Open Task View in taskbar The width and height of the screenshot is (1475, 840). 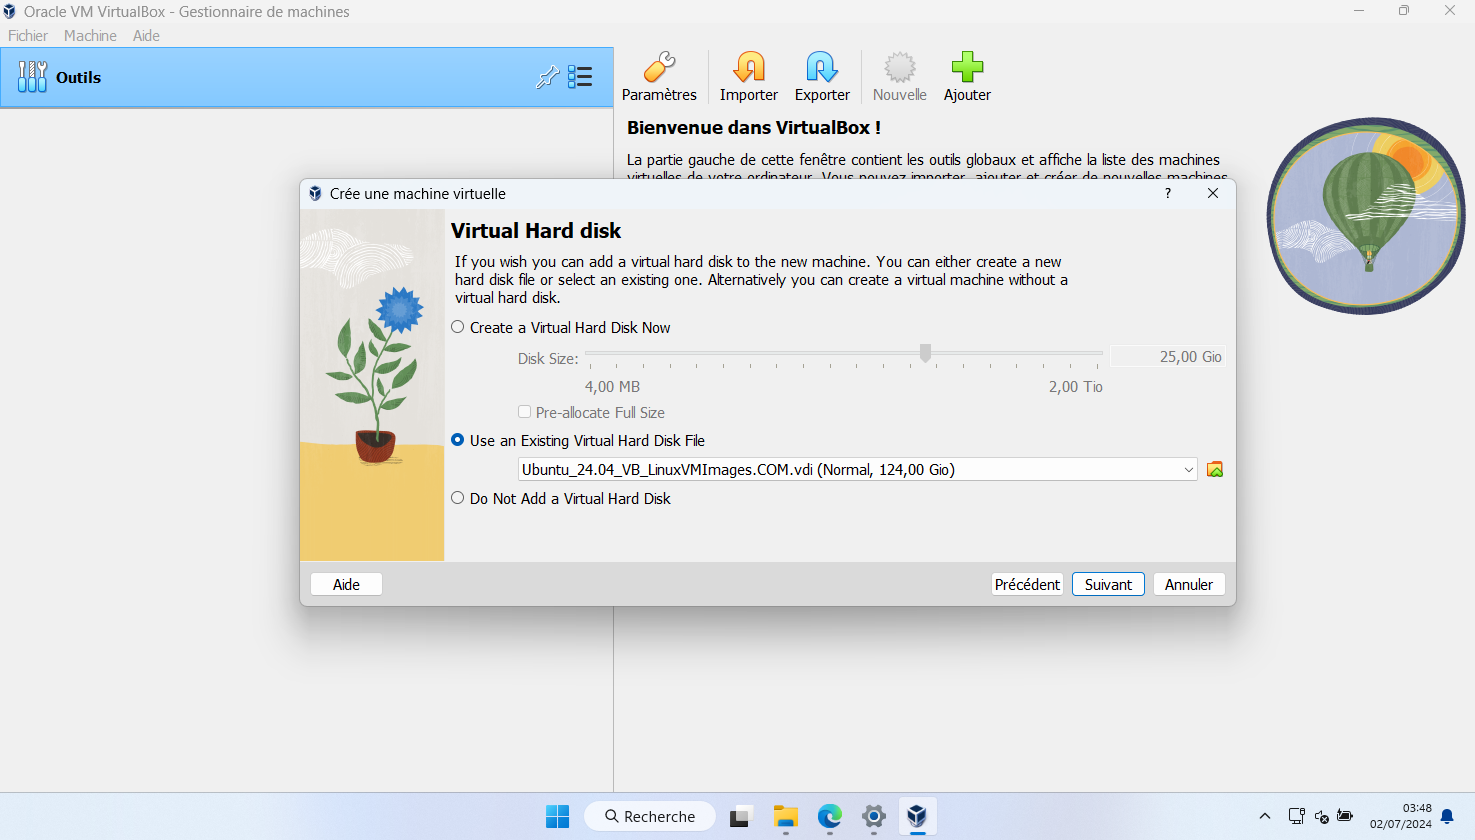pos(740,817)
